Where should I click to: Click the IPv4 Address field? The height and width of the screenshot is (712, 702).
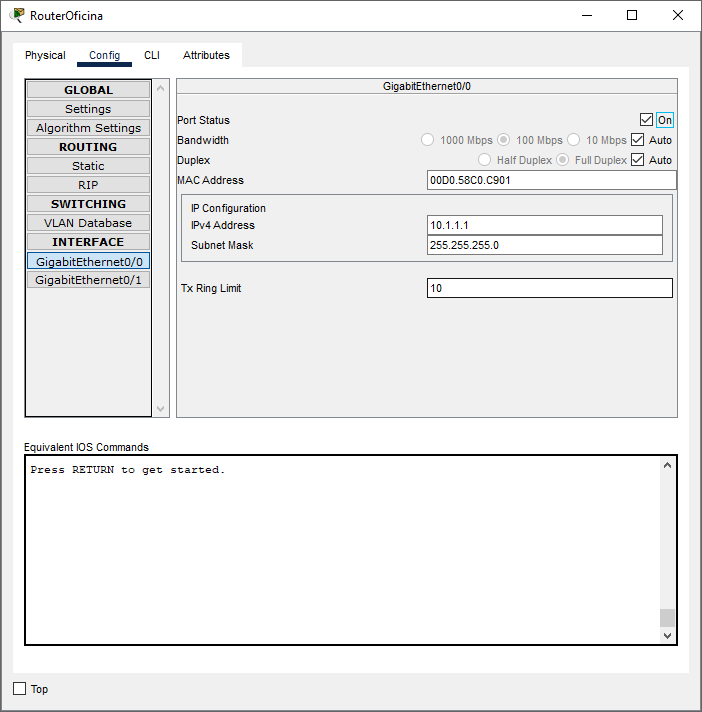point(544,225)
